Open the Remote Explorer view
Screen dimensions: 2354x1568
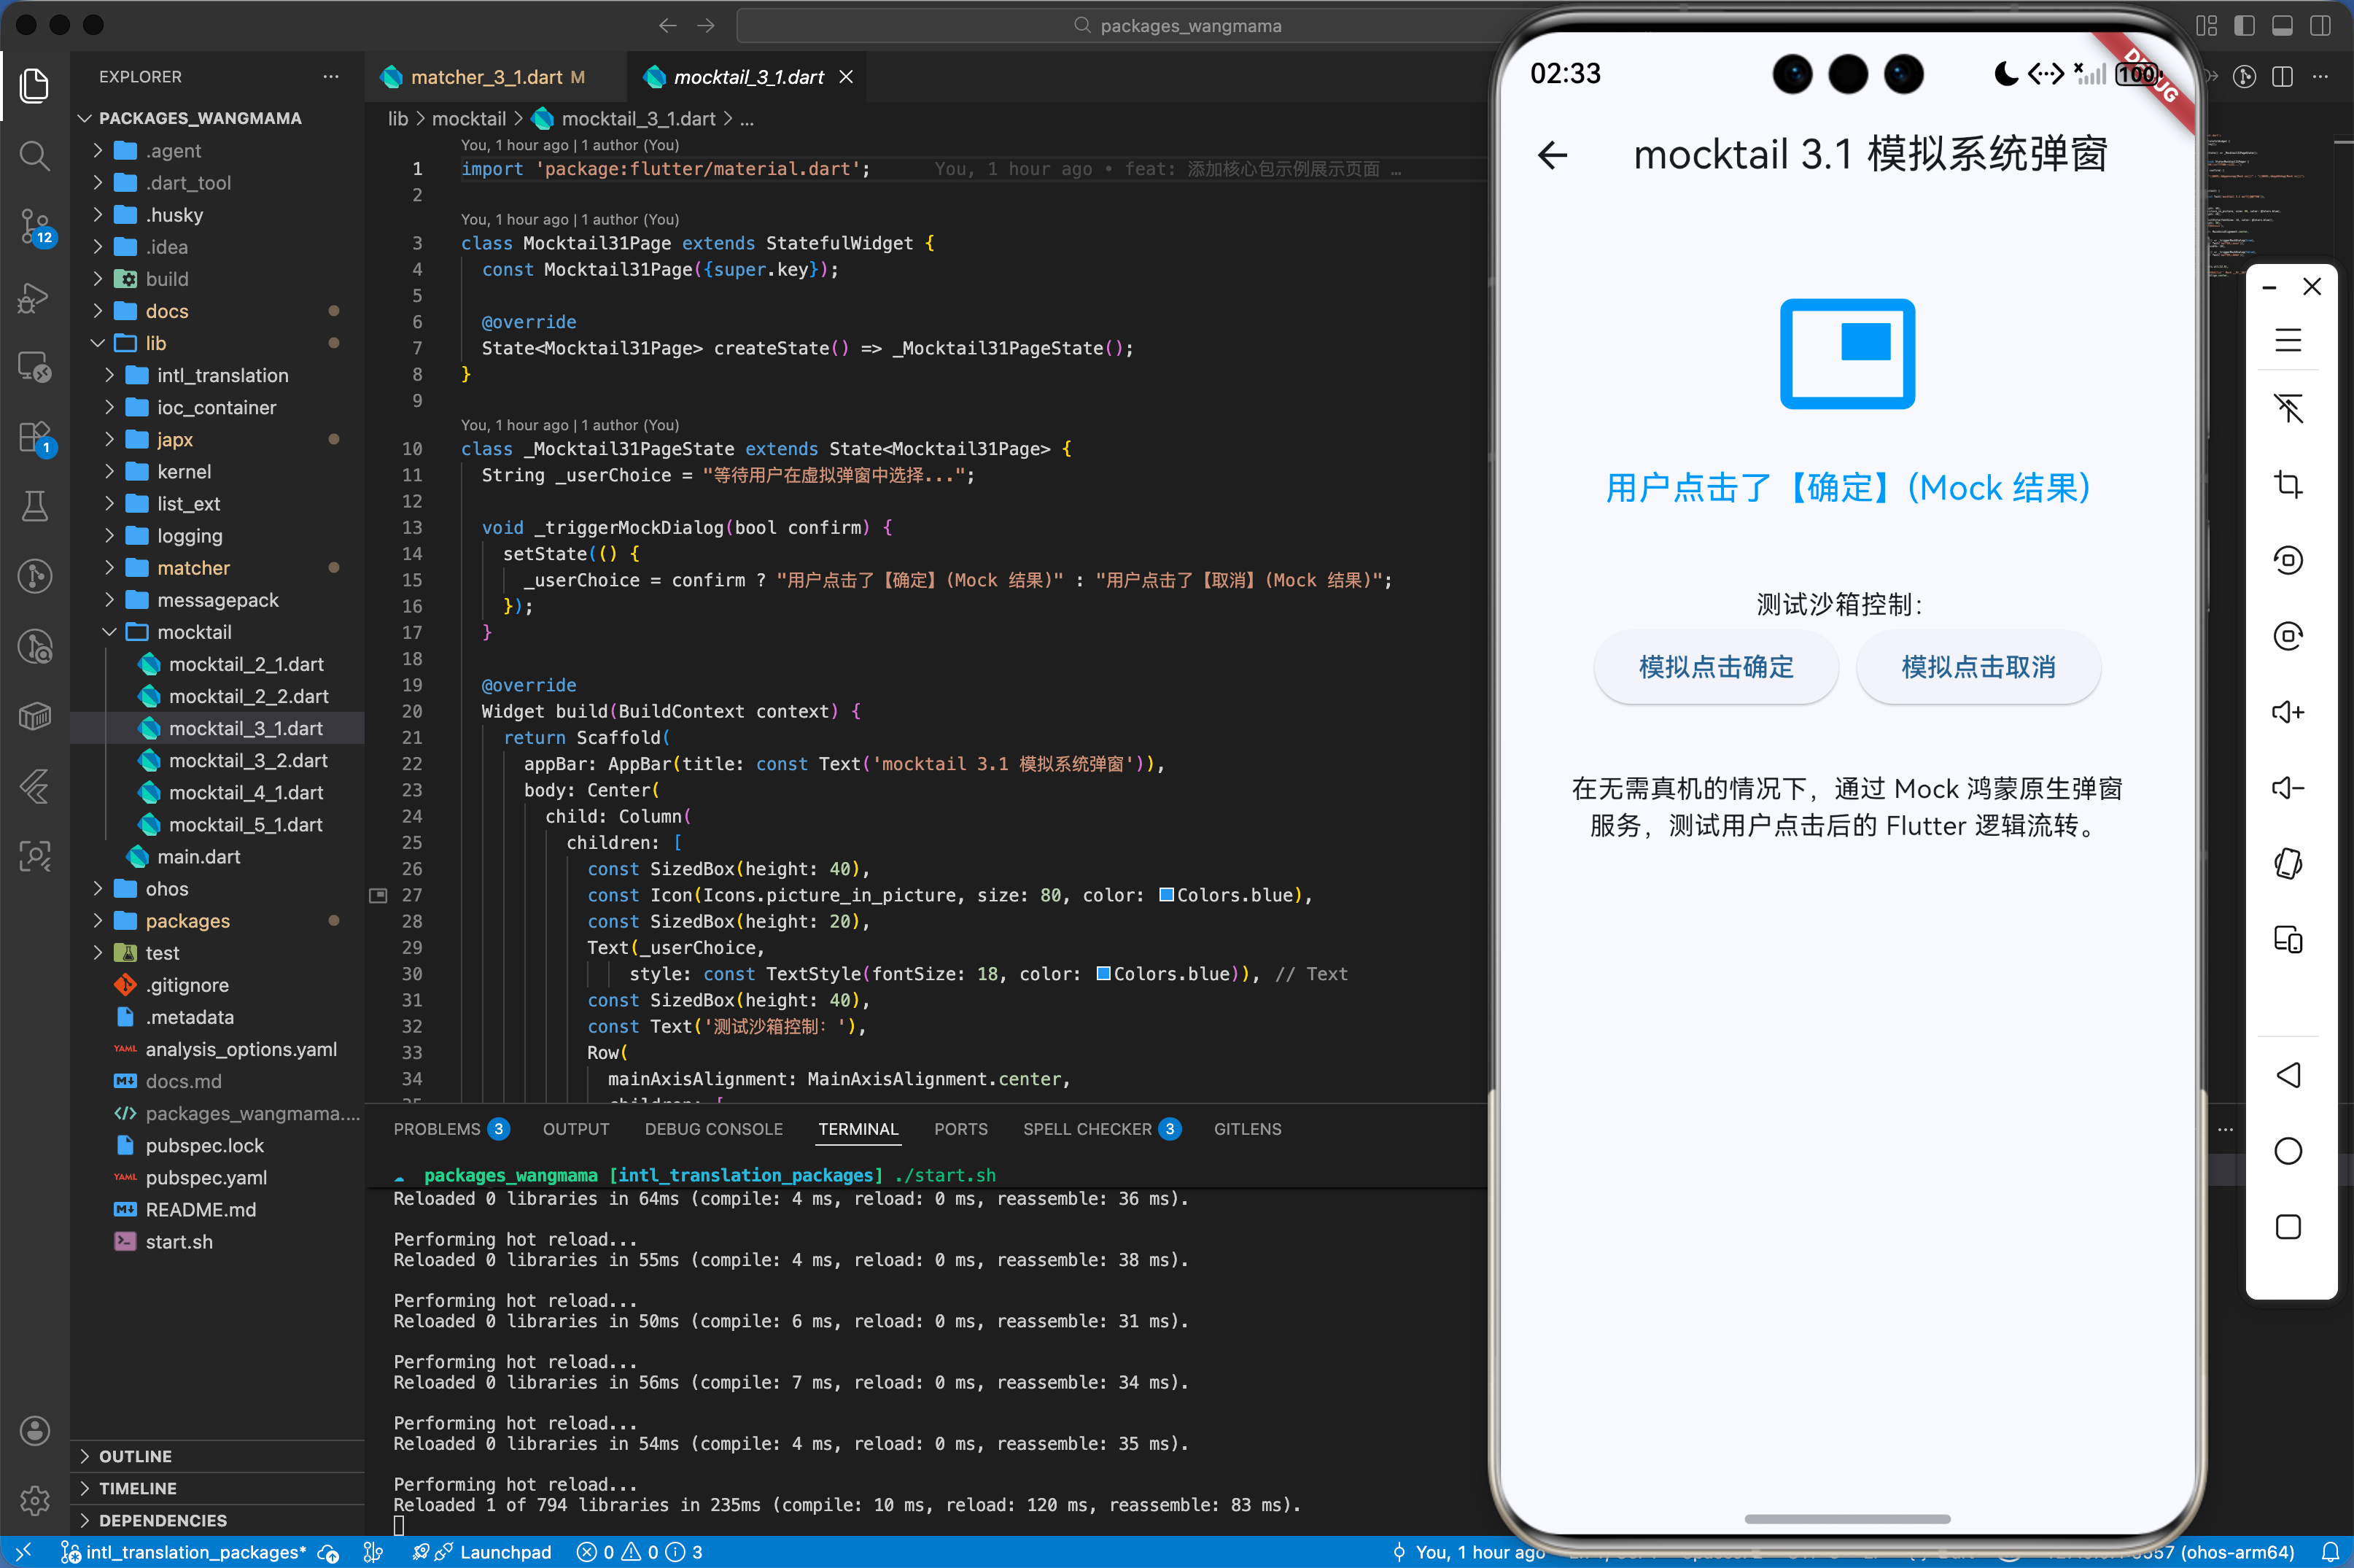point(34,367)
